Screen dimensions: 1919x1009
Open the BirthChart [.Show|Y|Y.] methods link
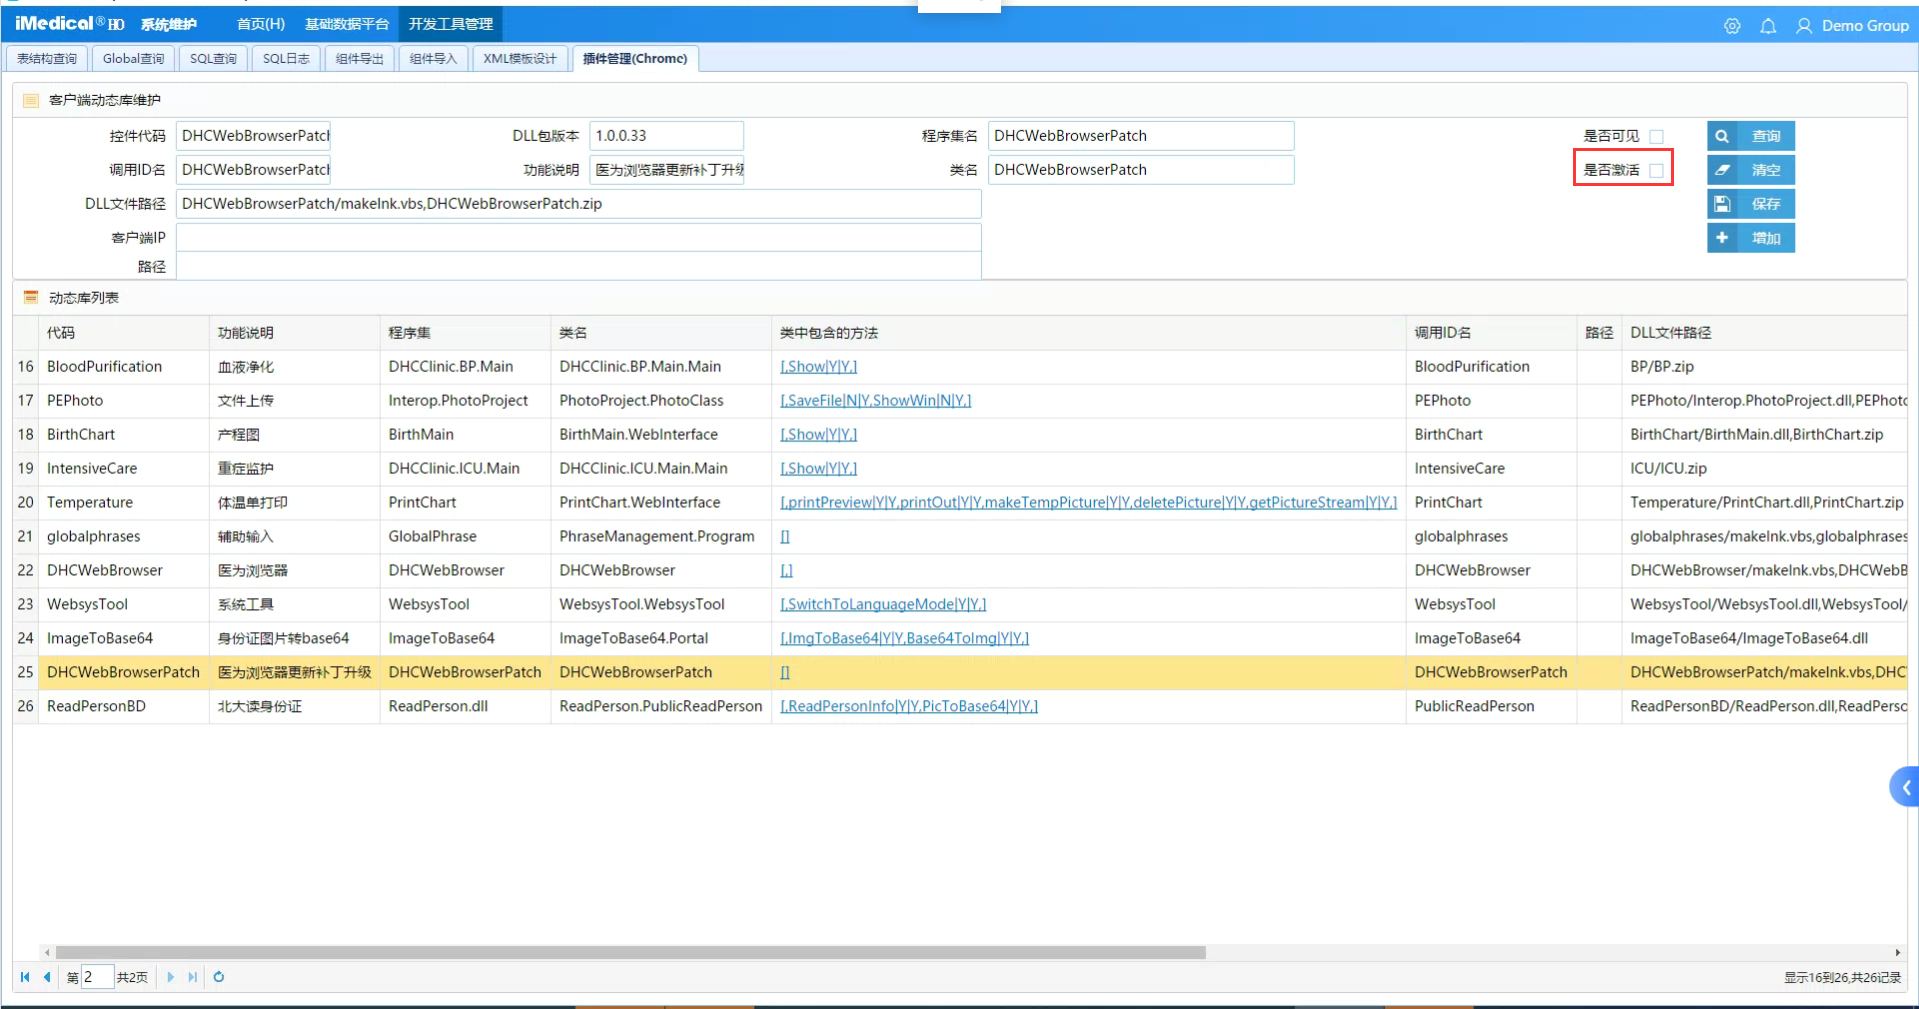[818, 435]
